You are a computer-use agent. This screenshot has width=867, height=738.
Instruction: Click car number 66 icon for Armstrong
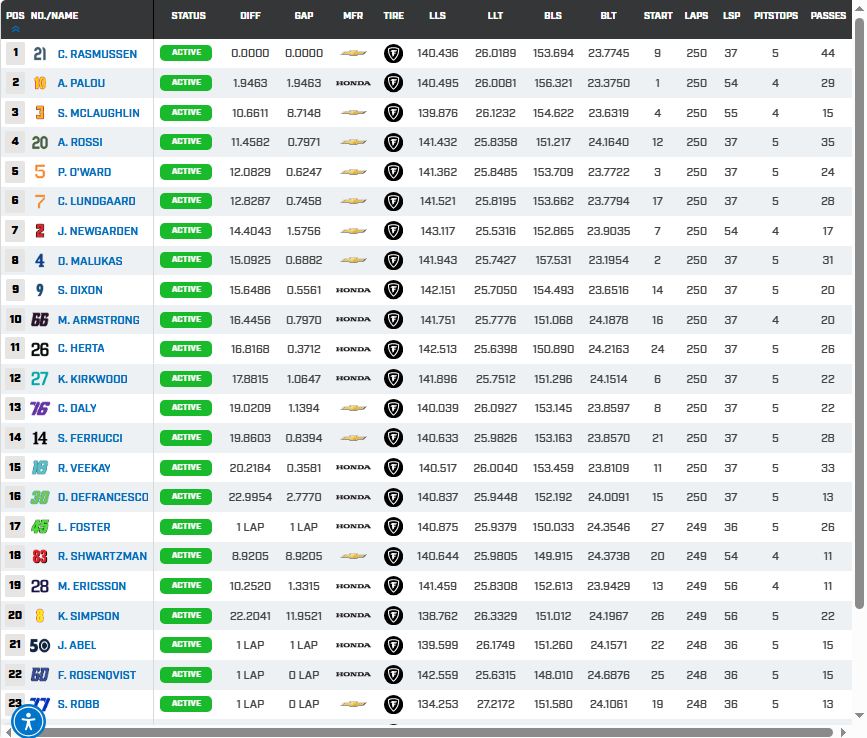tap(40, 320)
